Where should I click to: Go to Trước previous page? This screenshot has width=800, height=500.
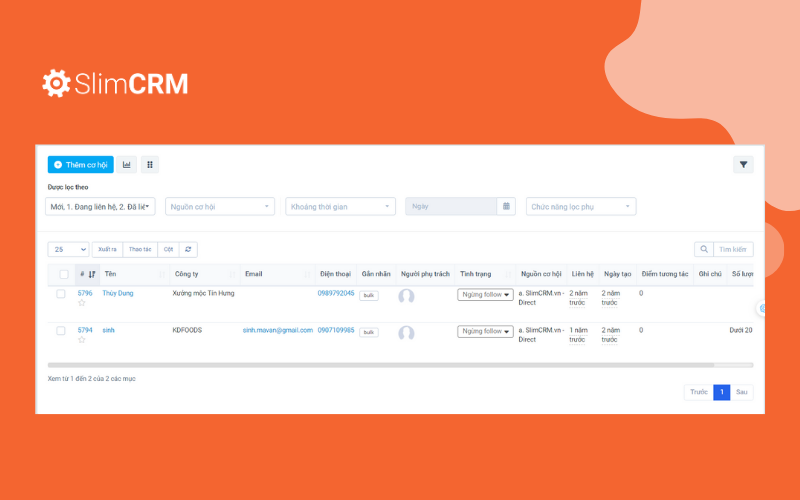(x=698, y=392)
